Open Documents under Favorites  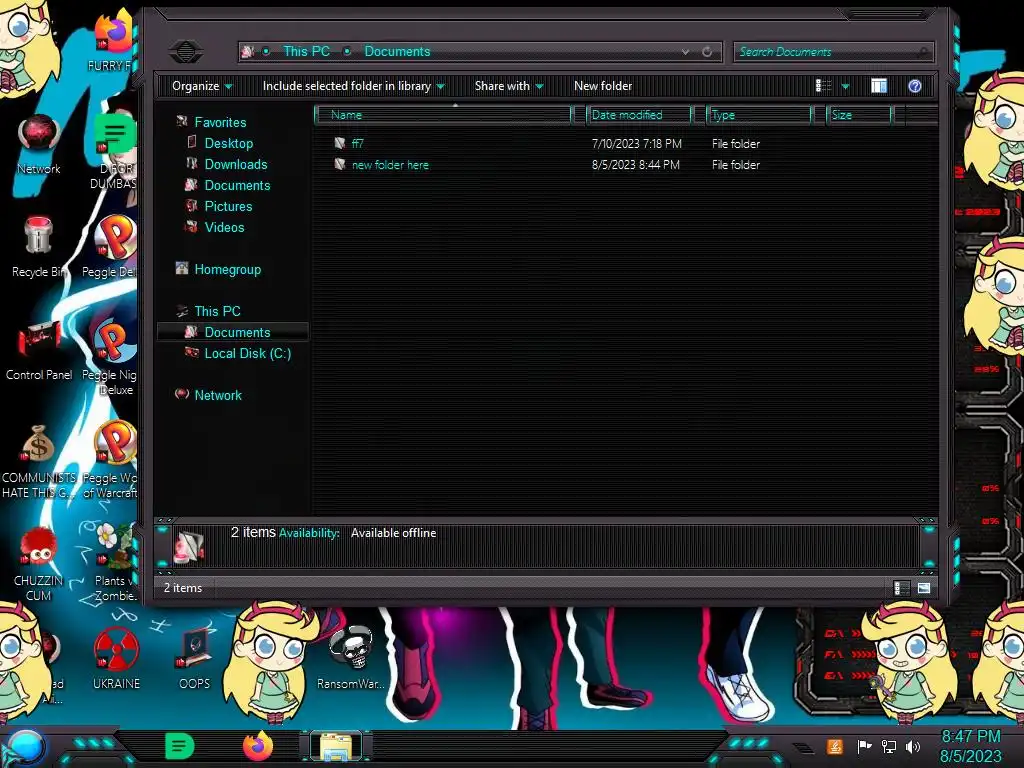[x=237, y=185]
